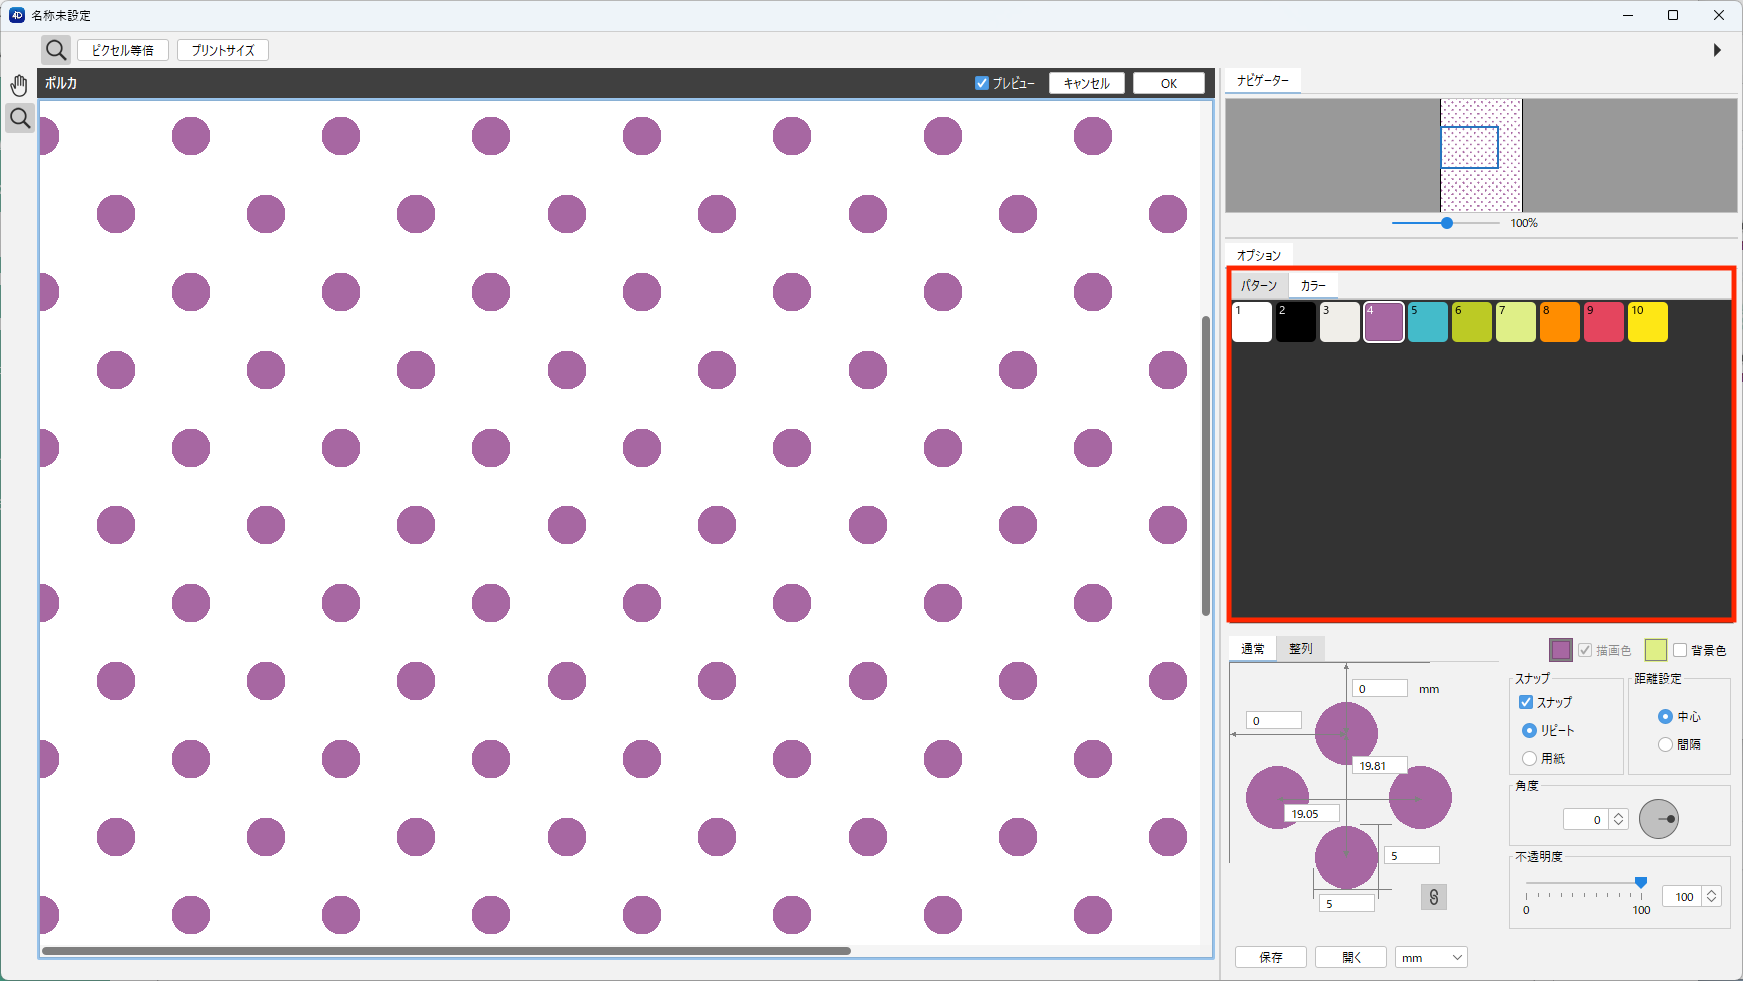Click the angle dial control
The image size is (1743, 981).
1658,819
